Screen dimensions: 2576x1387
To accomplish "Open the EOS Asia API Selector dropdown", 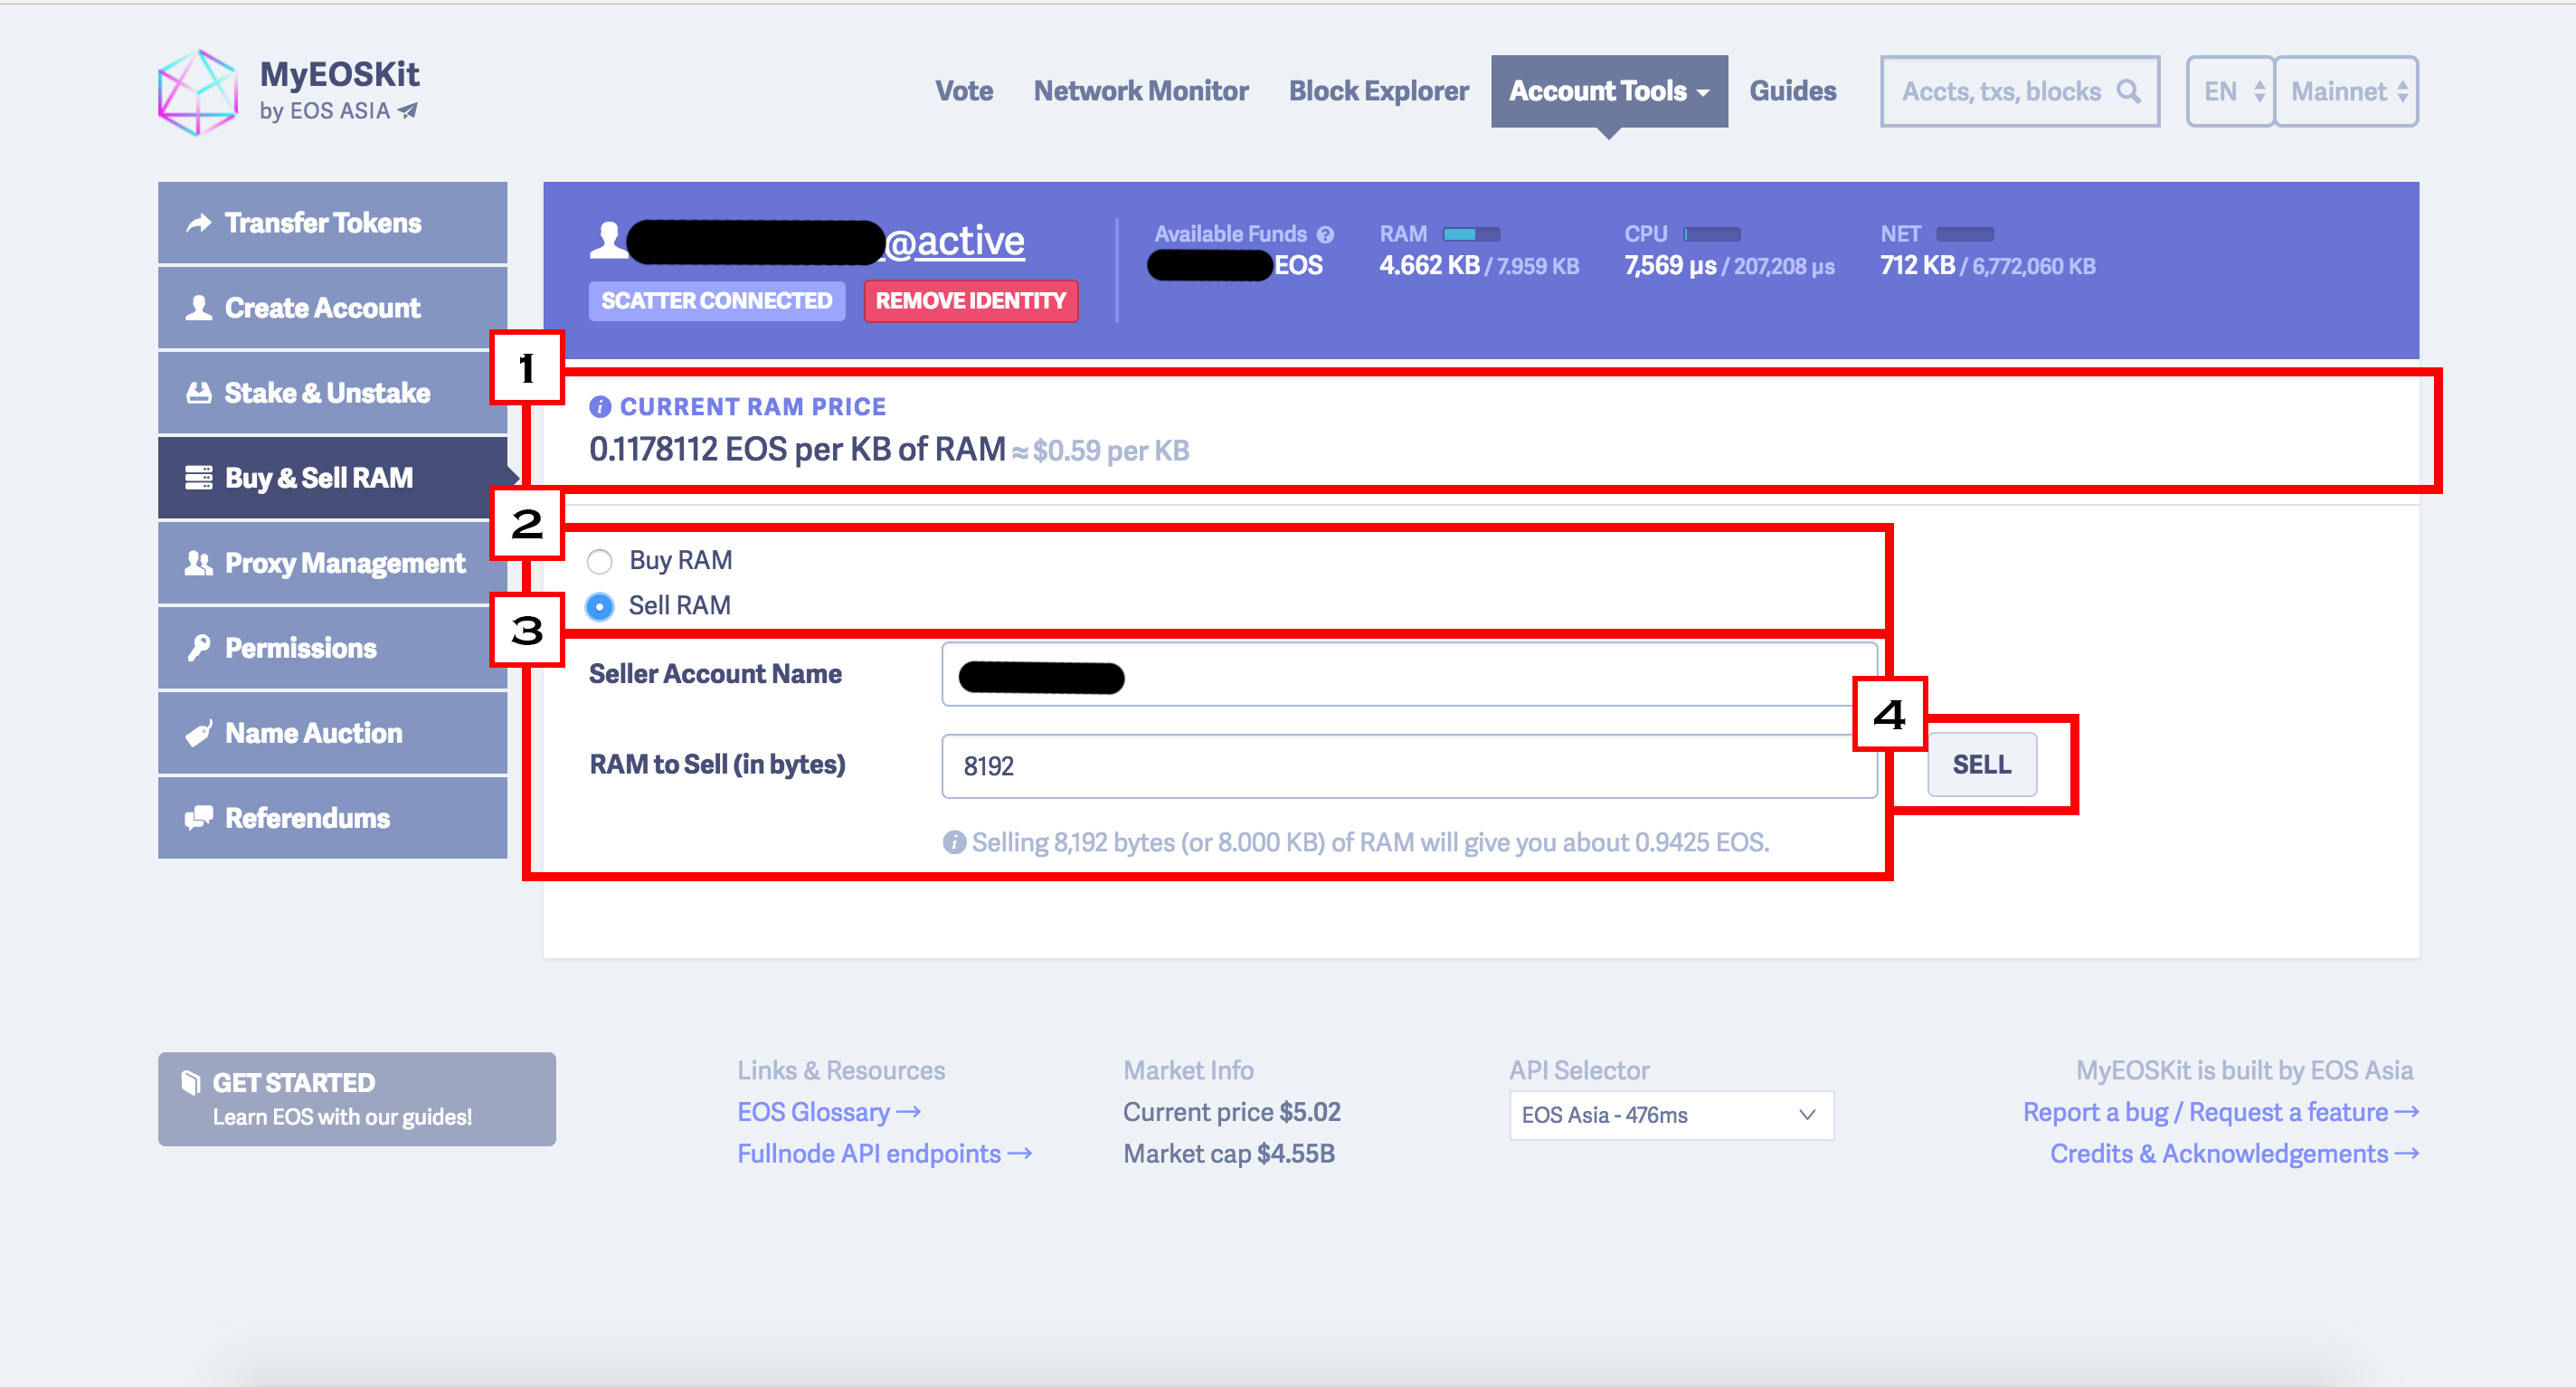I will [x=1671, y=1115].
